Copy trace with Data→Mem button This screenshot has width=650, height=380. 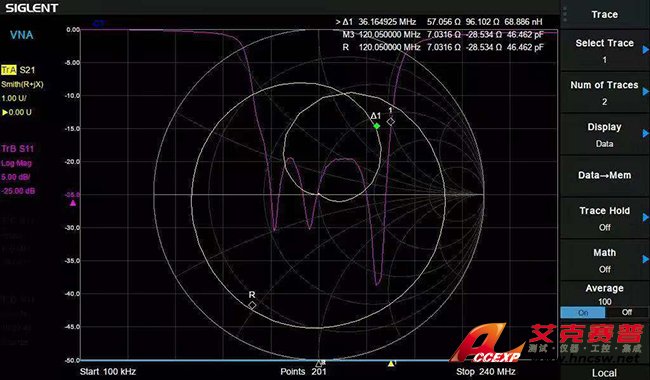click(604, 175)
